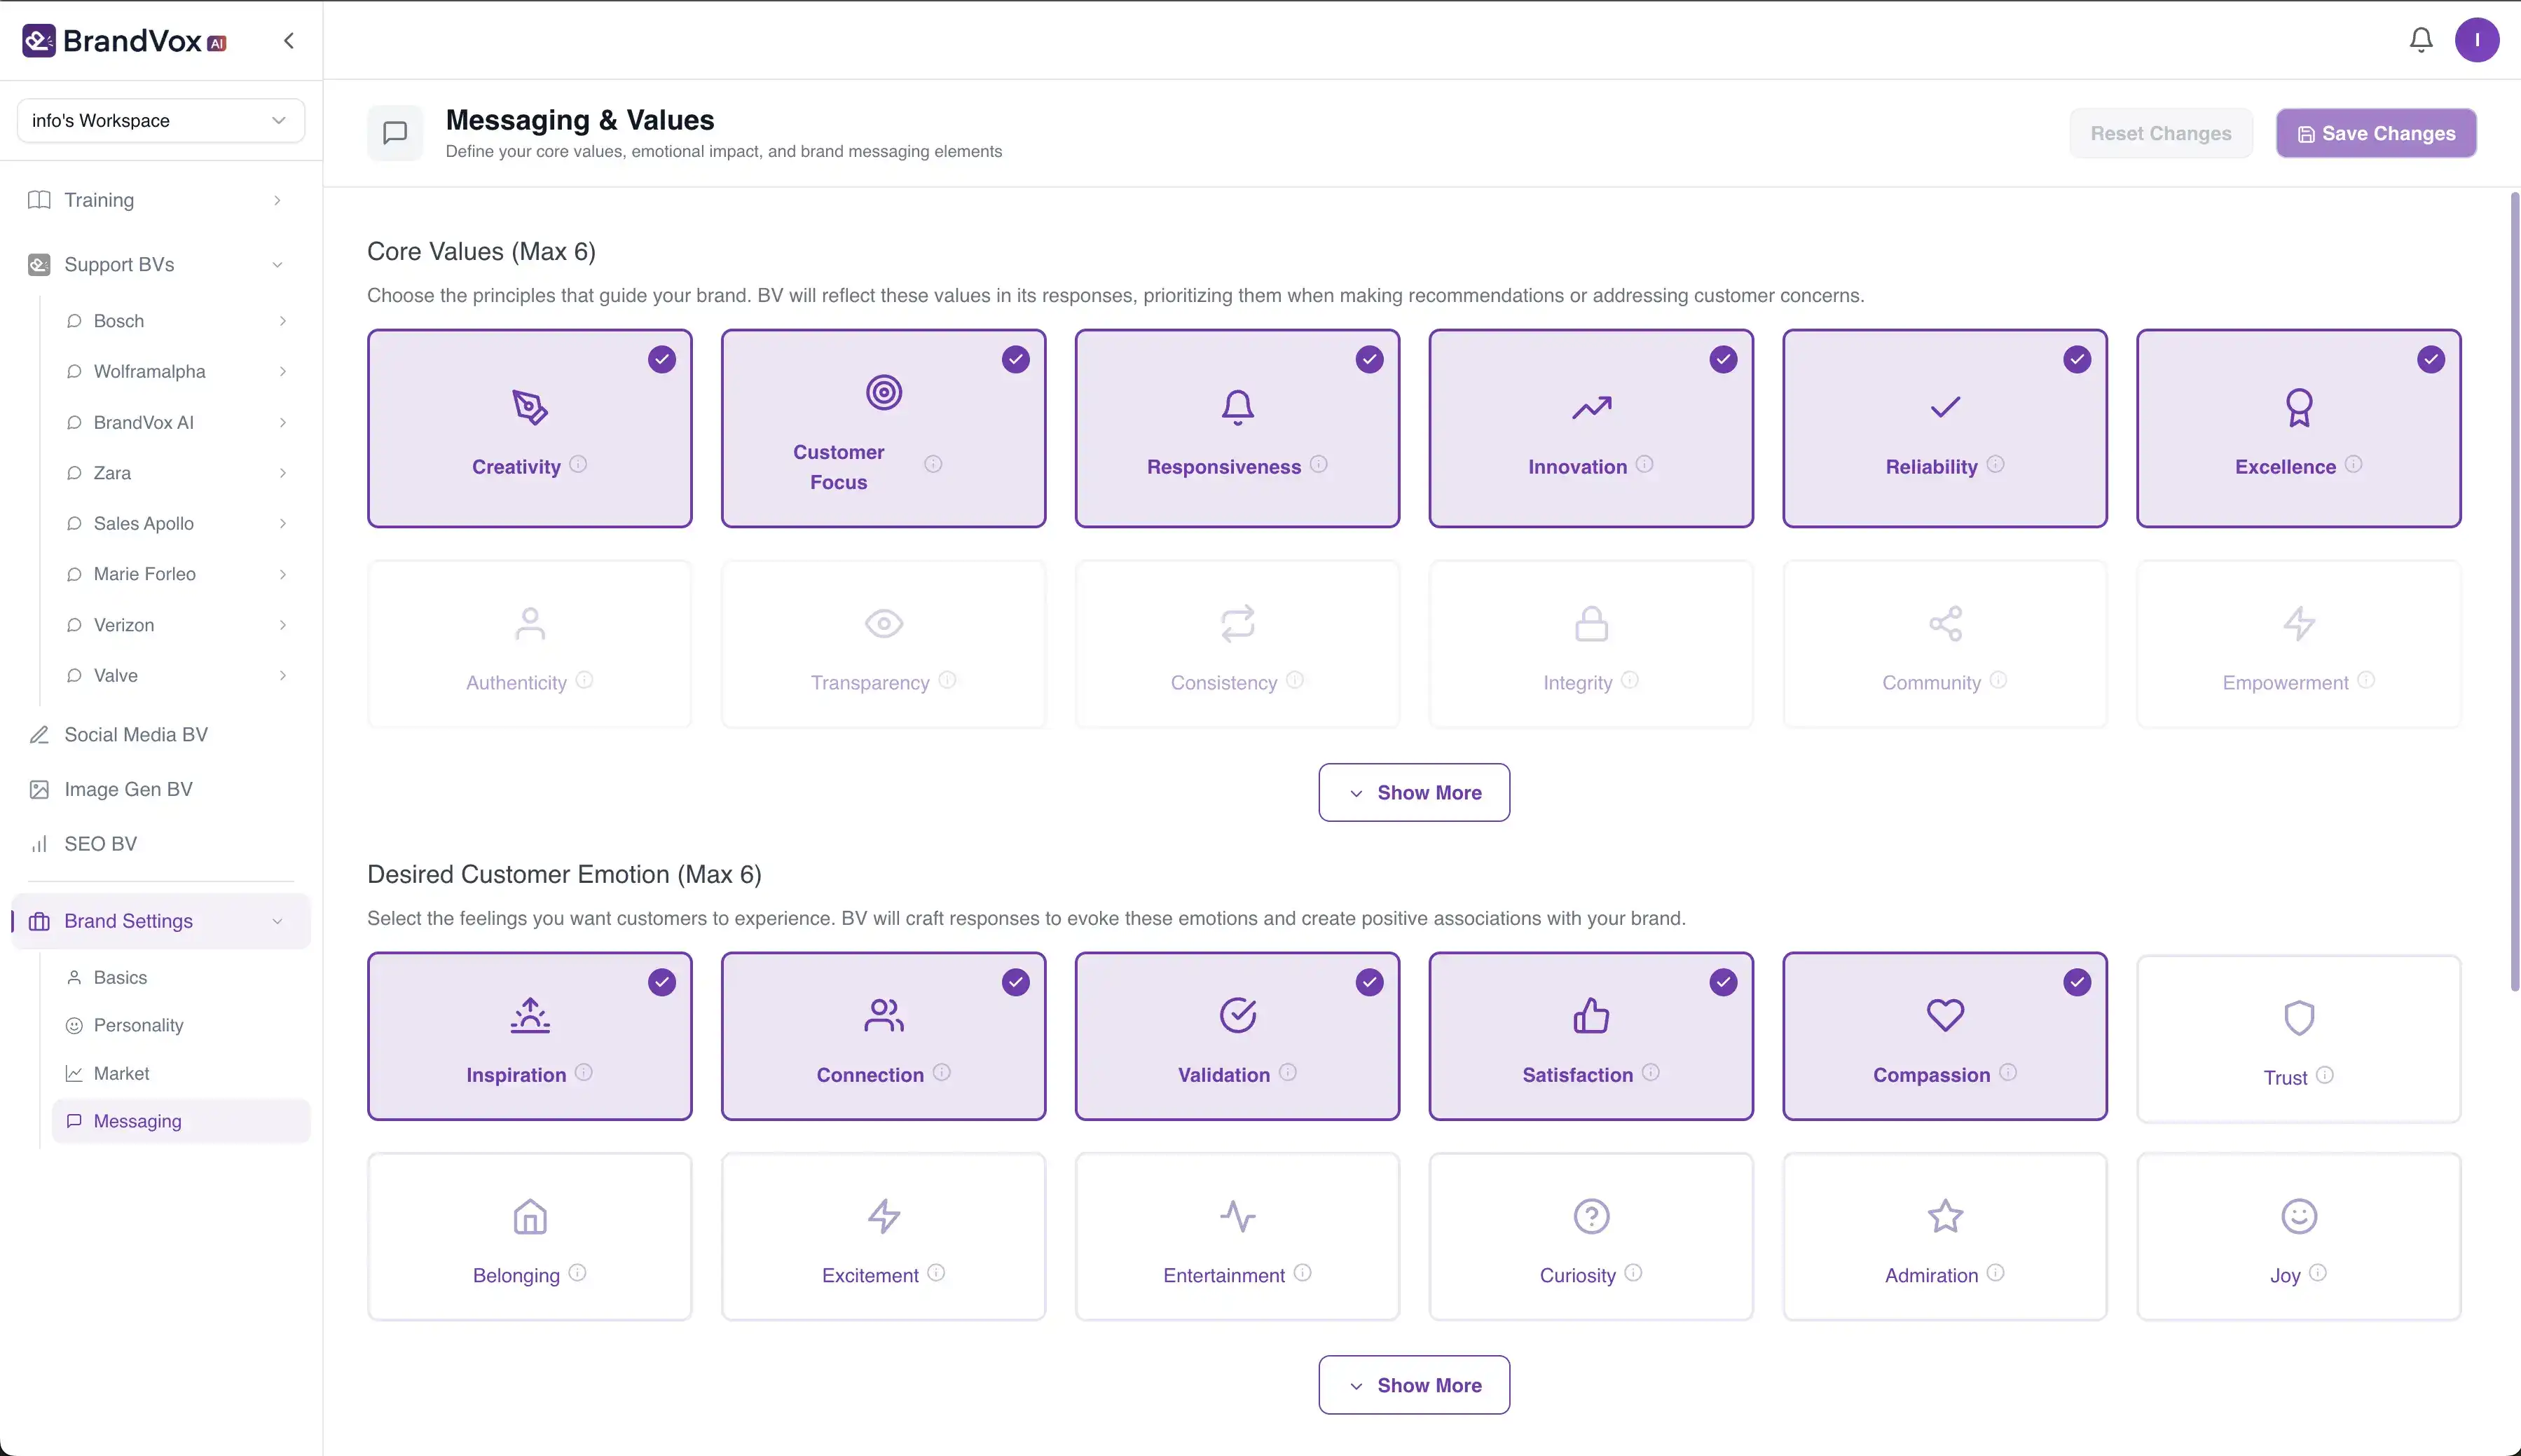Open user avatar in top right
The width and height of the screenshot is (2521, 1456).
tap(2476, 40)
